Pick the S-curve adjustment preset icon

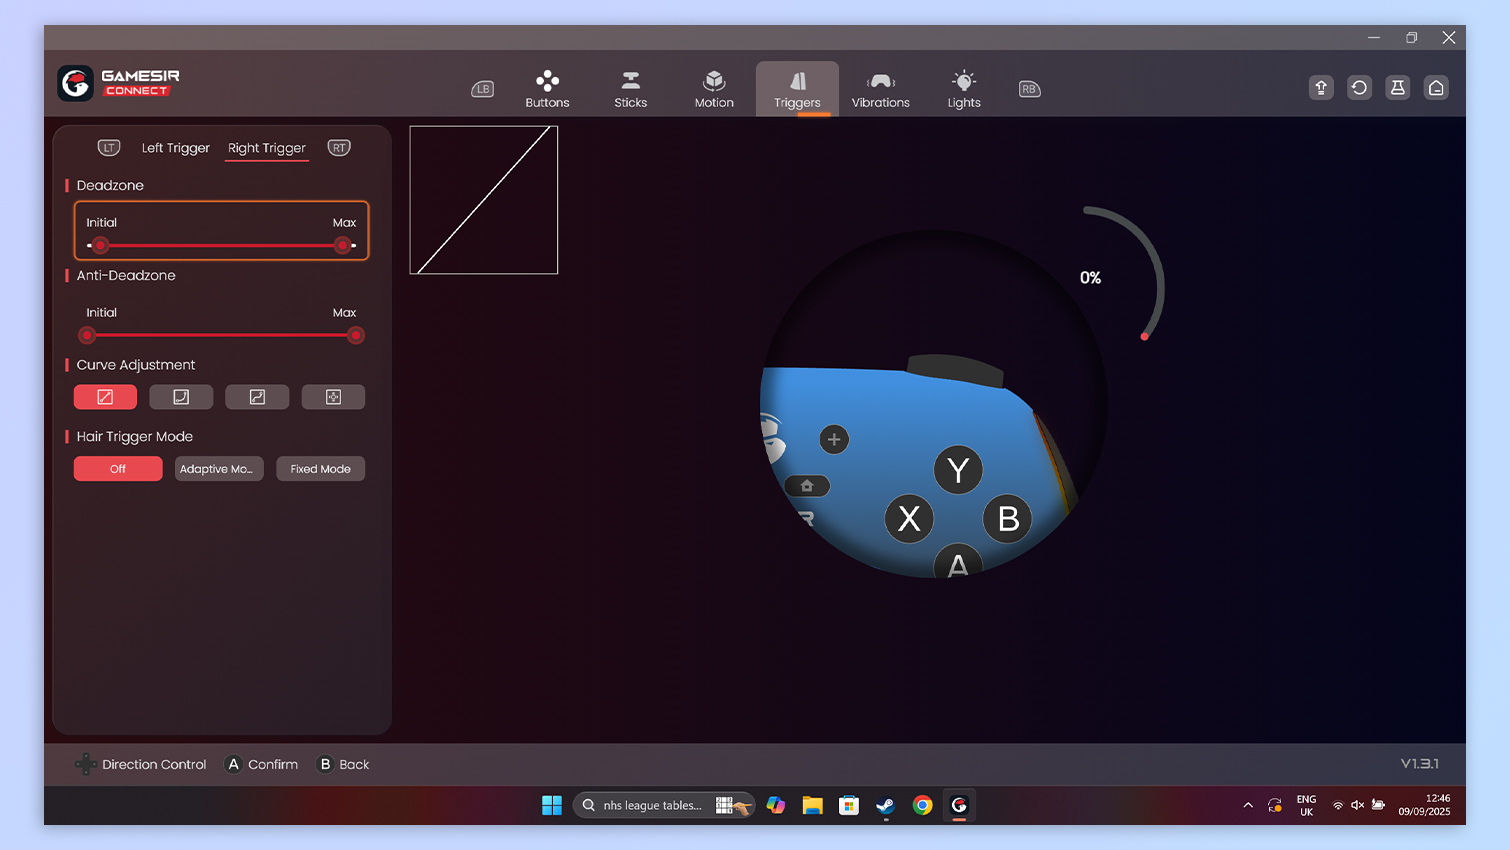coord(257,397)
